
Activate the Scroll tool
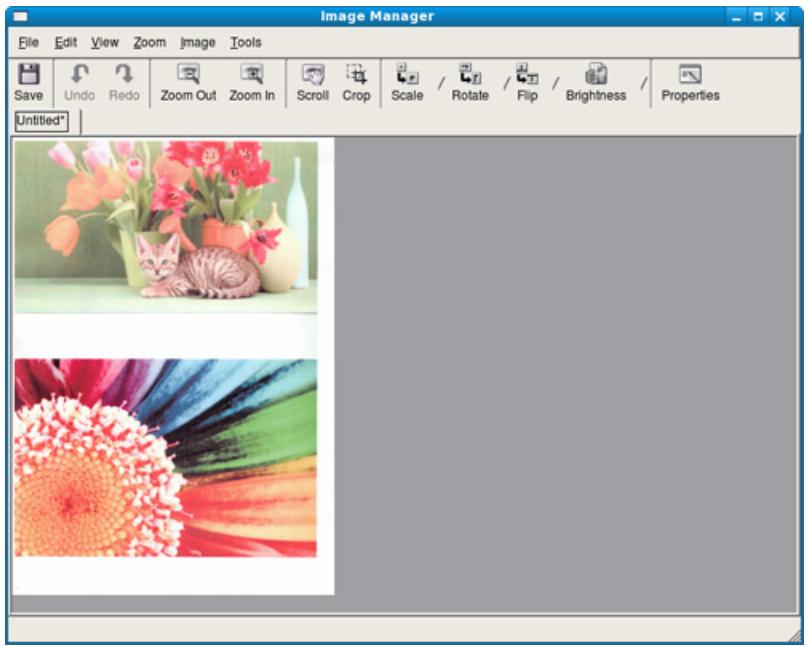(311, 78)
